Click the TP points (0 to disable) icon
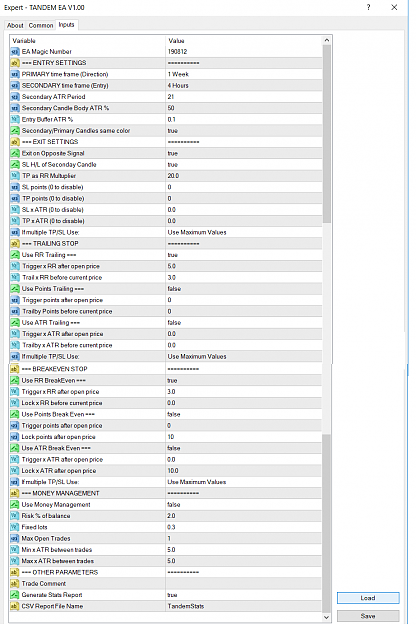 click(15, 199)
